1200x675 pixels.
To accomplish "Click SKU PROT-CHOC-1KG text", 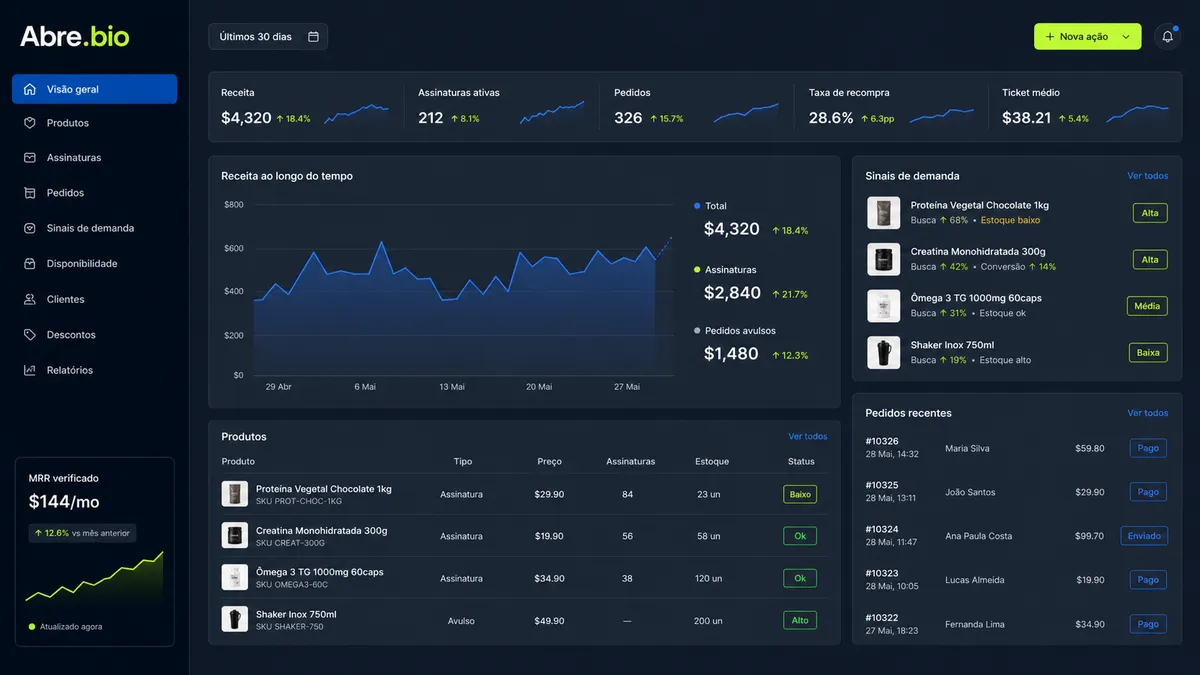I will [299, 501].
